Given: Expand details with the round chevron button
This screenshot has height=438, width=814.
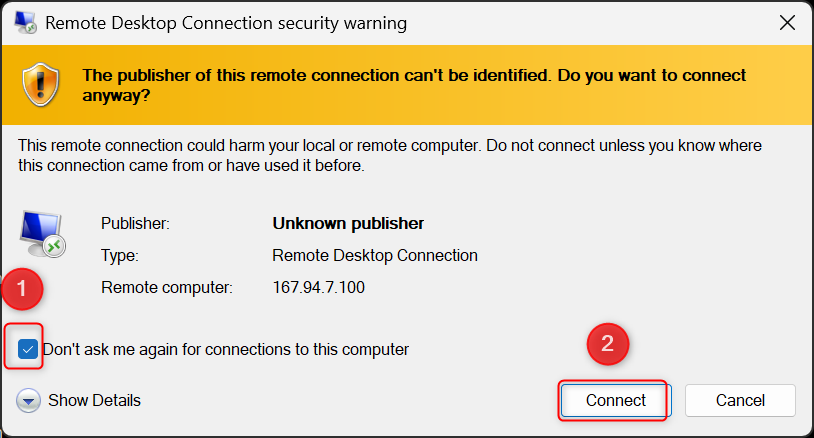Looking at the screenshot, I should [28, 401].
